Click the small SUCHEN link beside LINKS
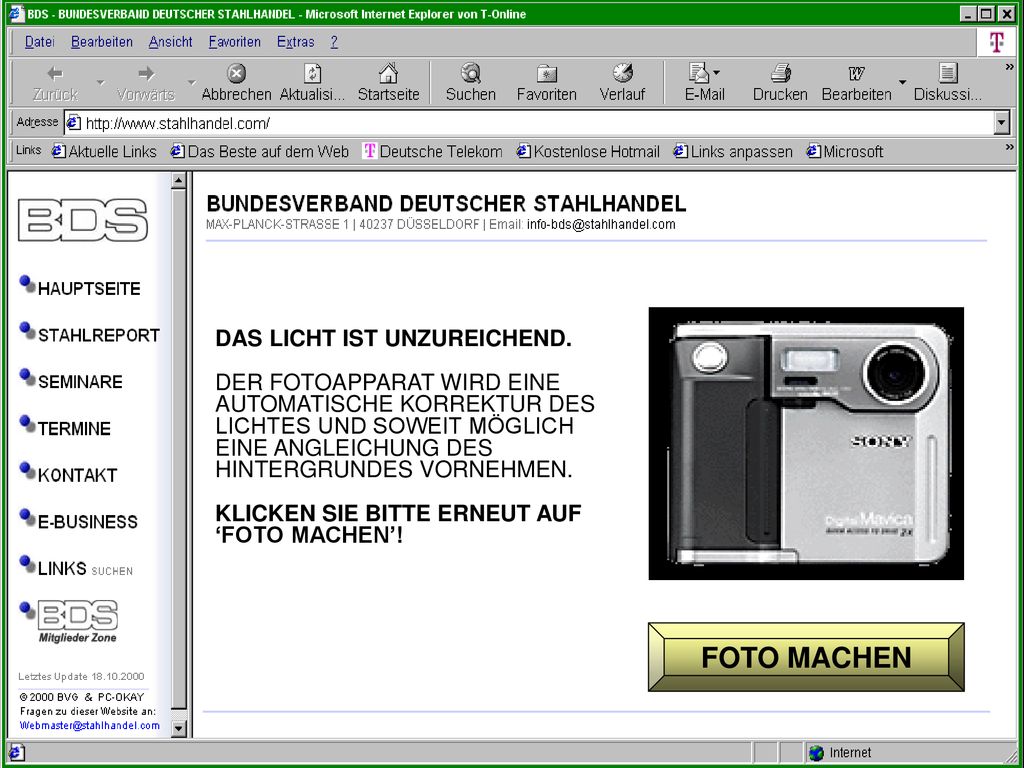This screenshot has height=768, width=1024. click(112, 571)
